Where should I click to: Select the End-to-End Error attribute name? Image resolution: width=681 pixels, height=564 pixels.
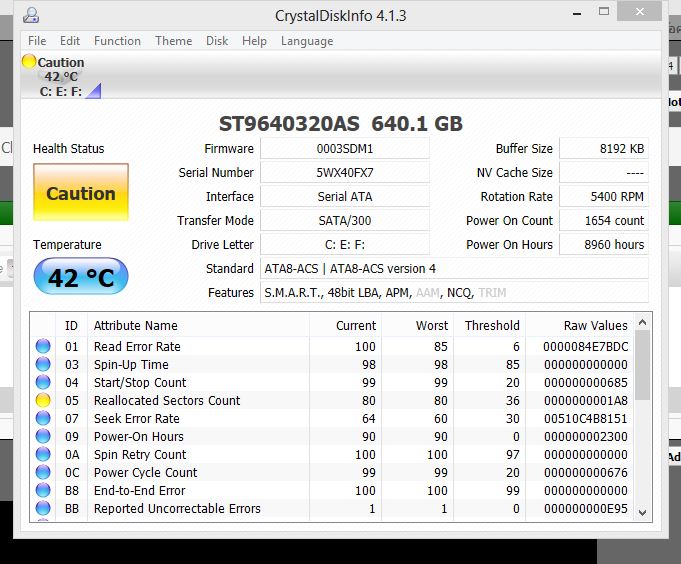tap(139, 490)
